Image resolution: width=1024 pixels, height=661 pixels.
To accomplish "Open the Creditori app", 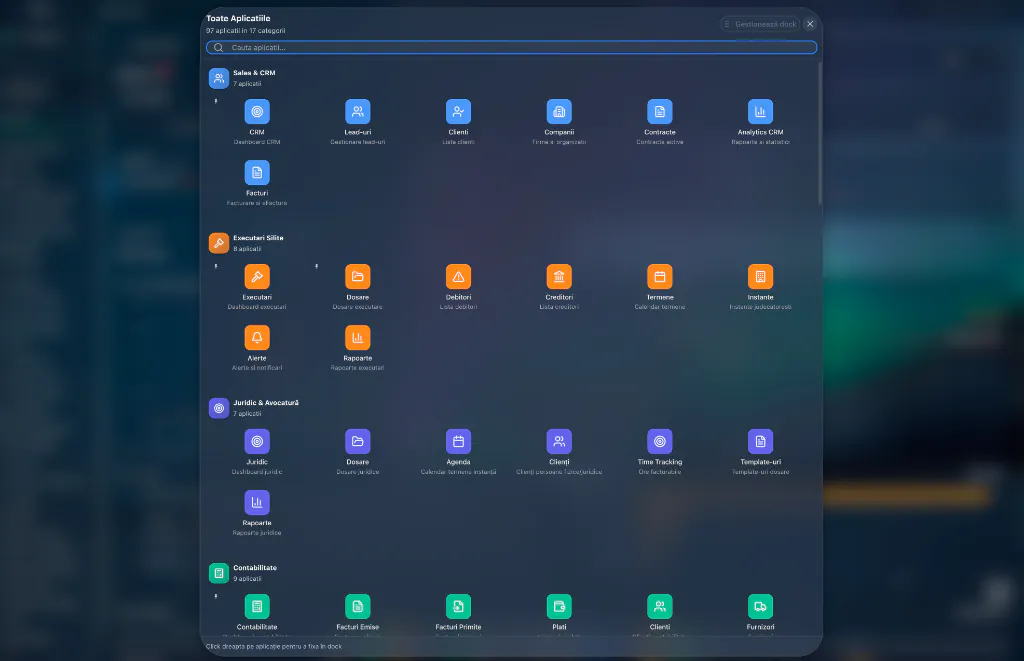I will click(x=559, y=277).
